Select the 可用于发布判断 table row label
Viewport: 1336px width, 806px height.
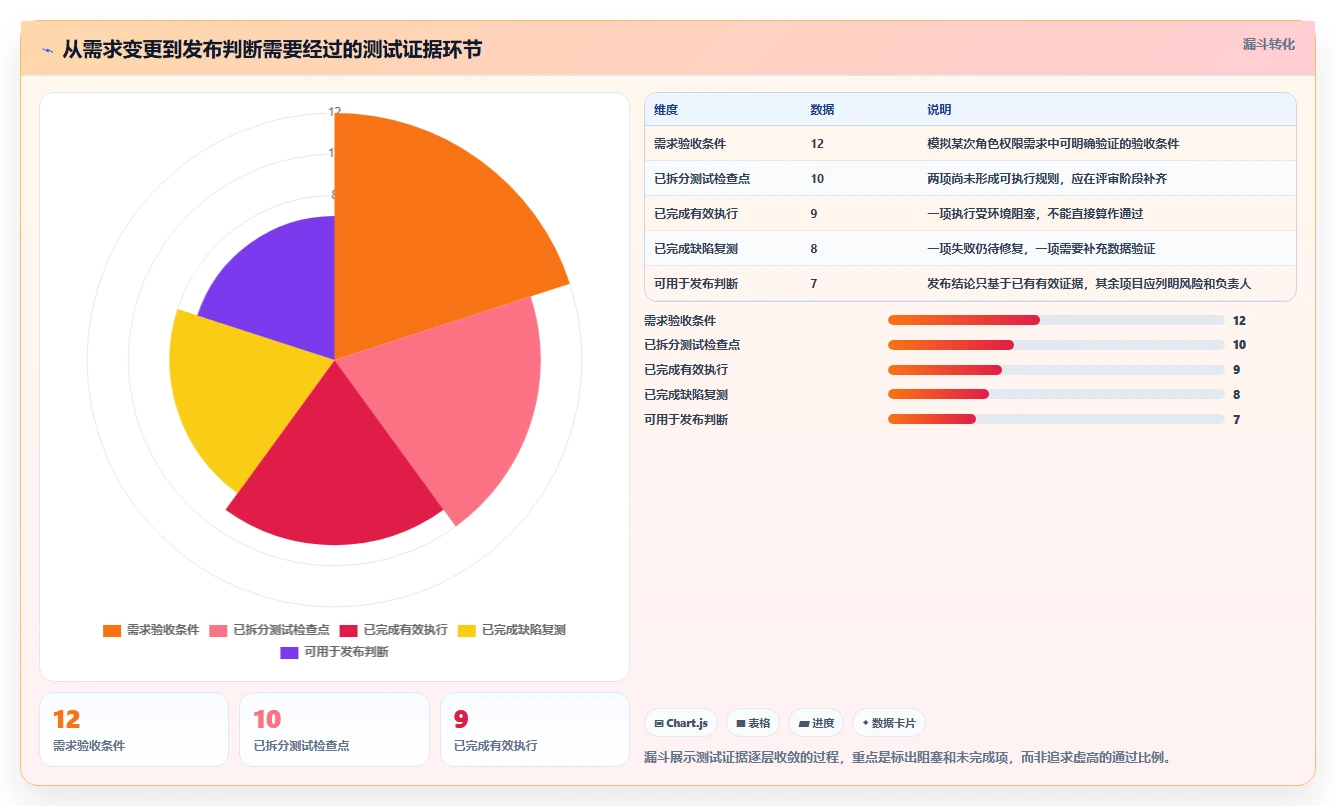coord(696,284)
